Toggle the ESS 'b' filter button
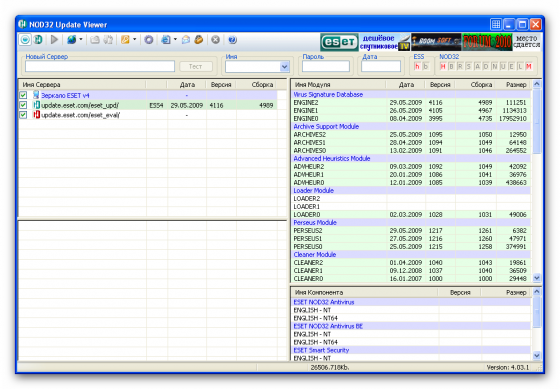Screen dimensions: 560x389 pos(426,66)
